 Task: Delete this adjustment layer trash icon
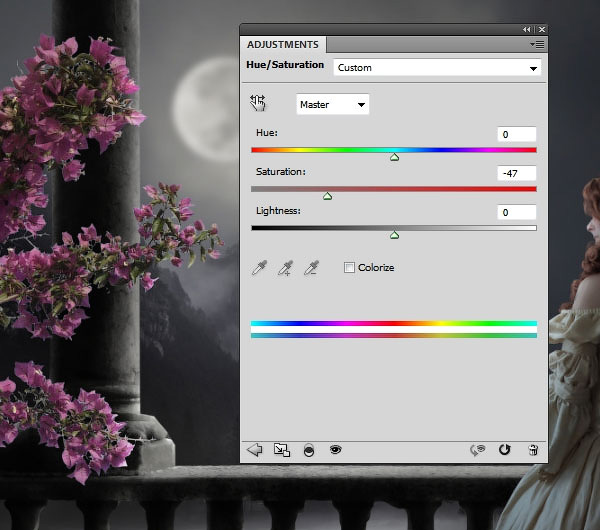point(533,450)
